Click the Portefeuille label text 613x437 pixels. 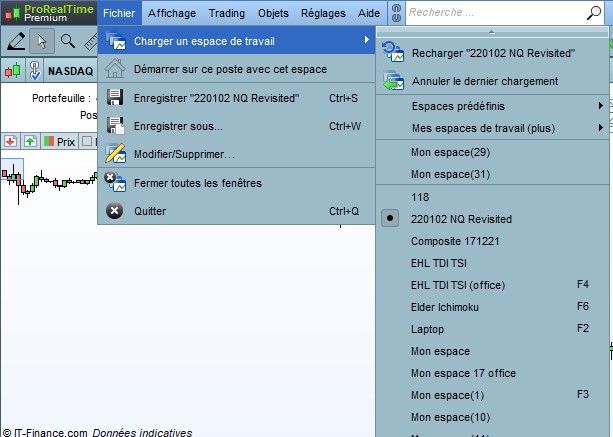(x=61, y=98)
